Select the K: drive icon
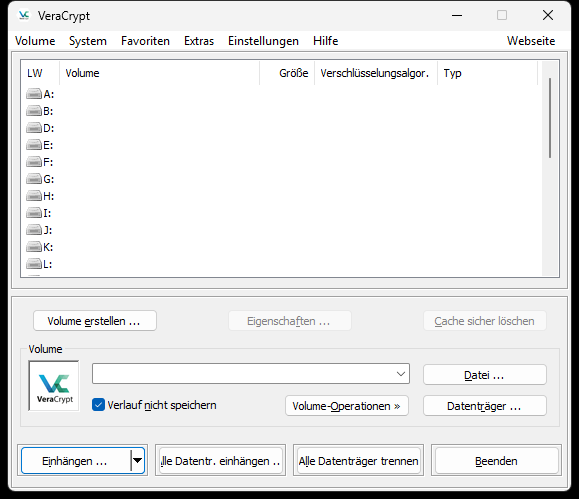Screen dimensions: 579x499 coord(34,247)
